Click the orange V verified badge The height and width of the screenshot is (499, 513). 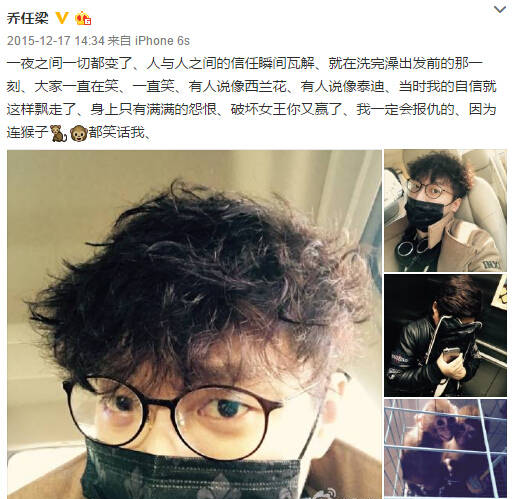pyautogui.click(x=62, y=18)
